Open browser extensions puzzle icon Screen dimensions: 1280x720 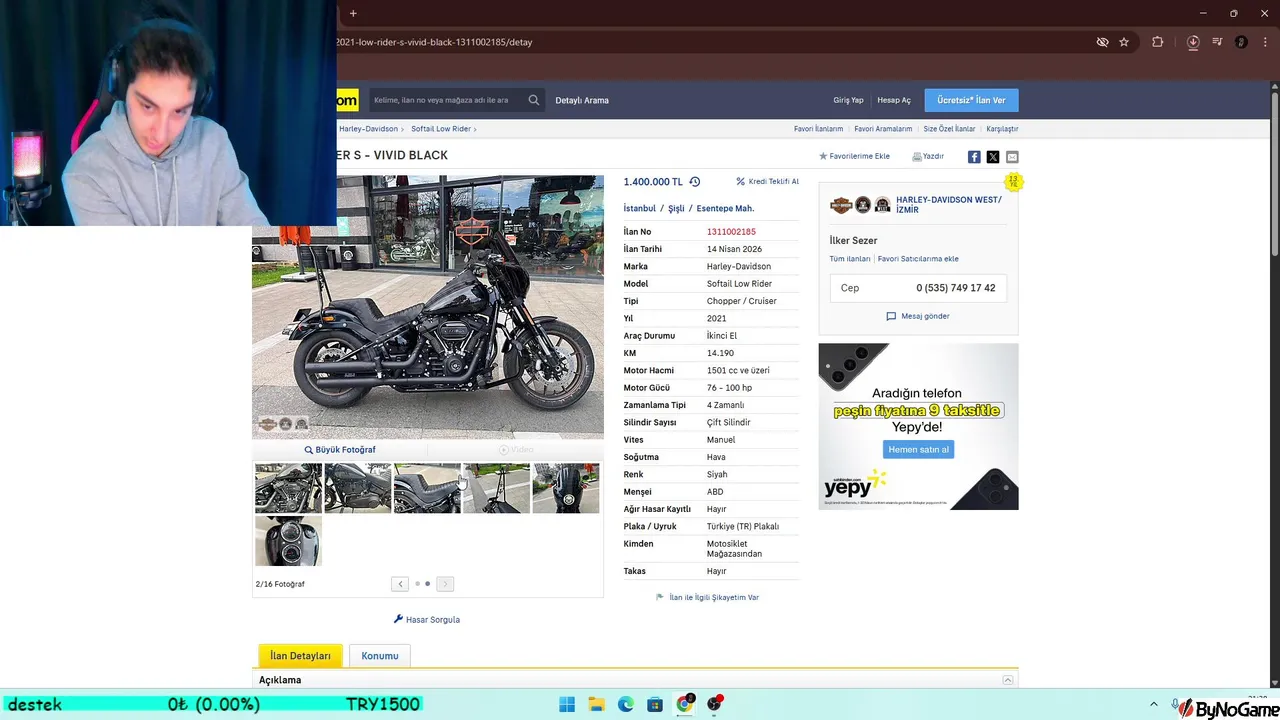(1158, 42)
